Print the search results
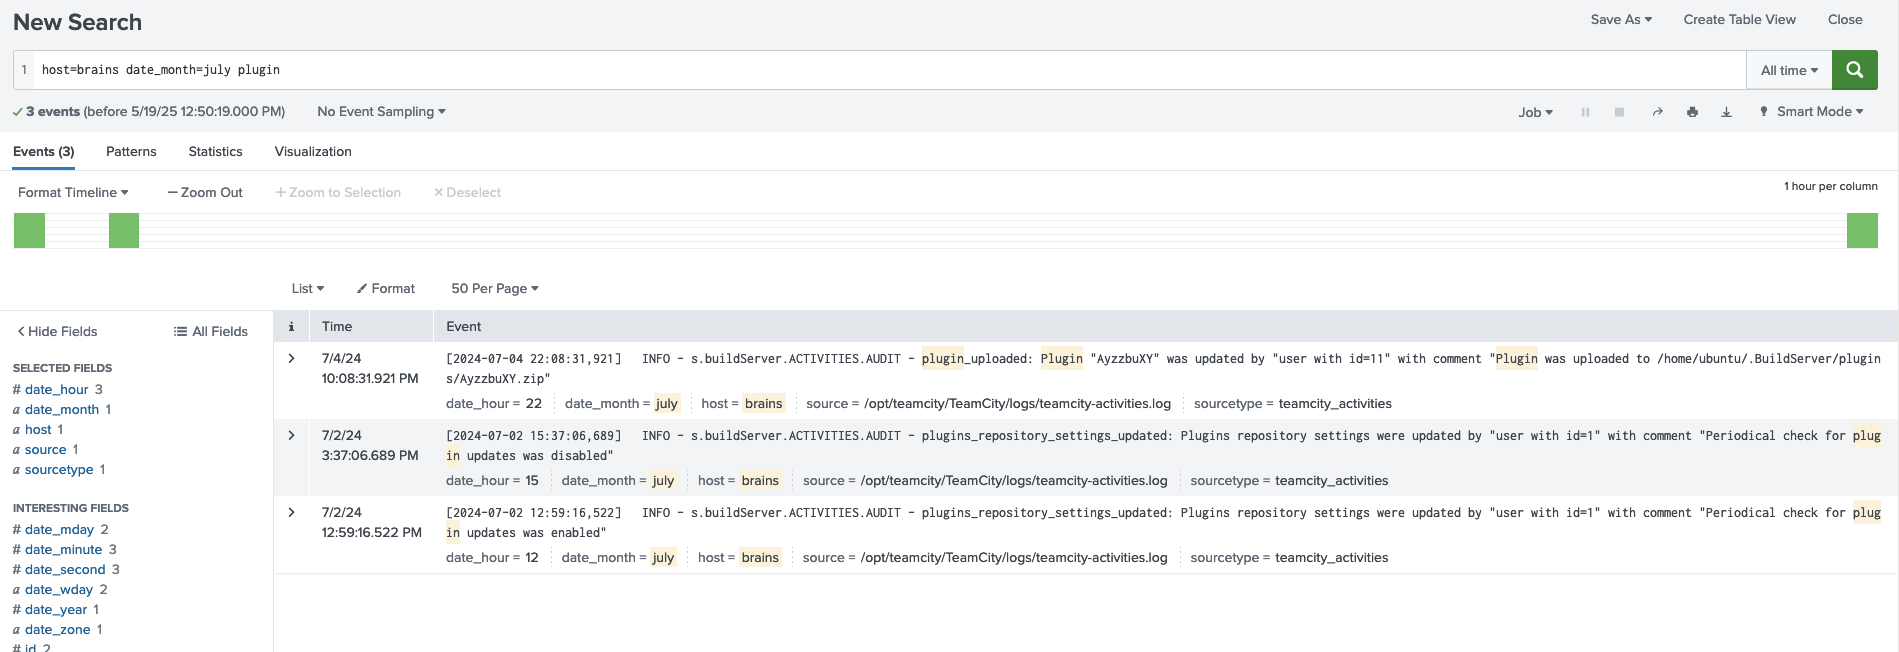Screen dimensions: 1899x652 coord(1692,112)
